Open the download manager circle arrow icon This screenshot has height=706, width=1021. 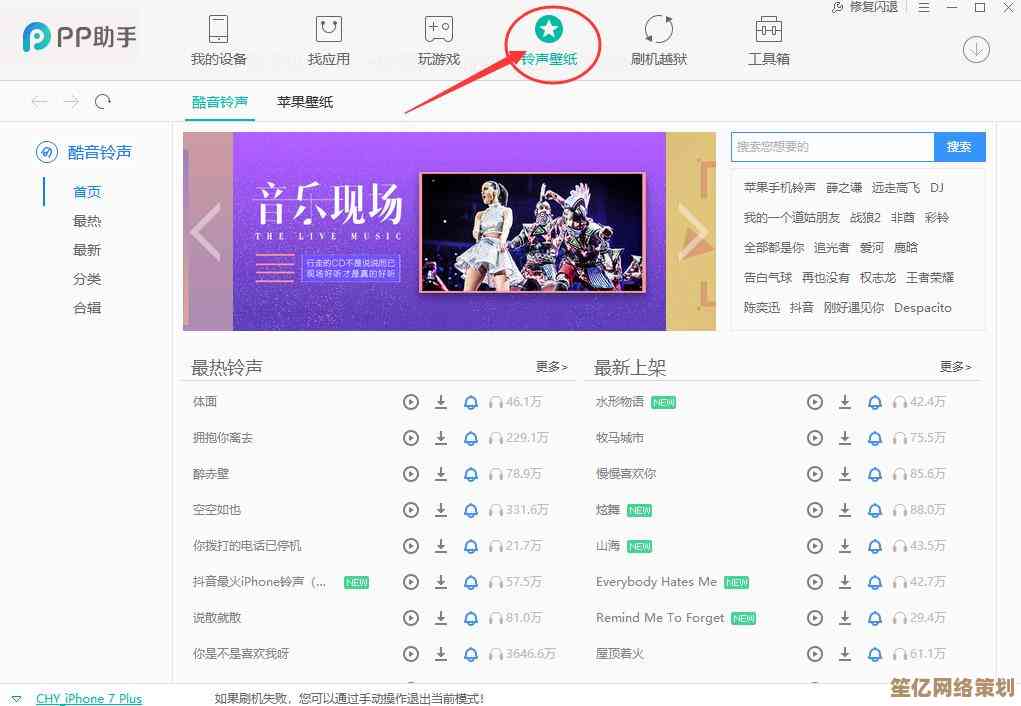(976, 50)
